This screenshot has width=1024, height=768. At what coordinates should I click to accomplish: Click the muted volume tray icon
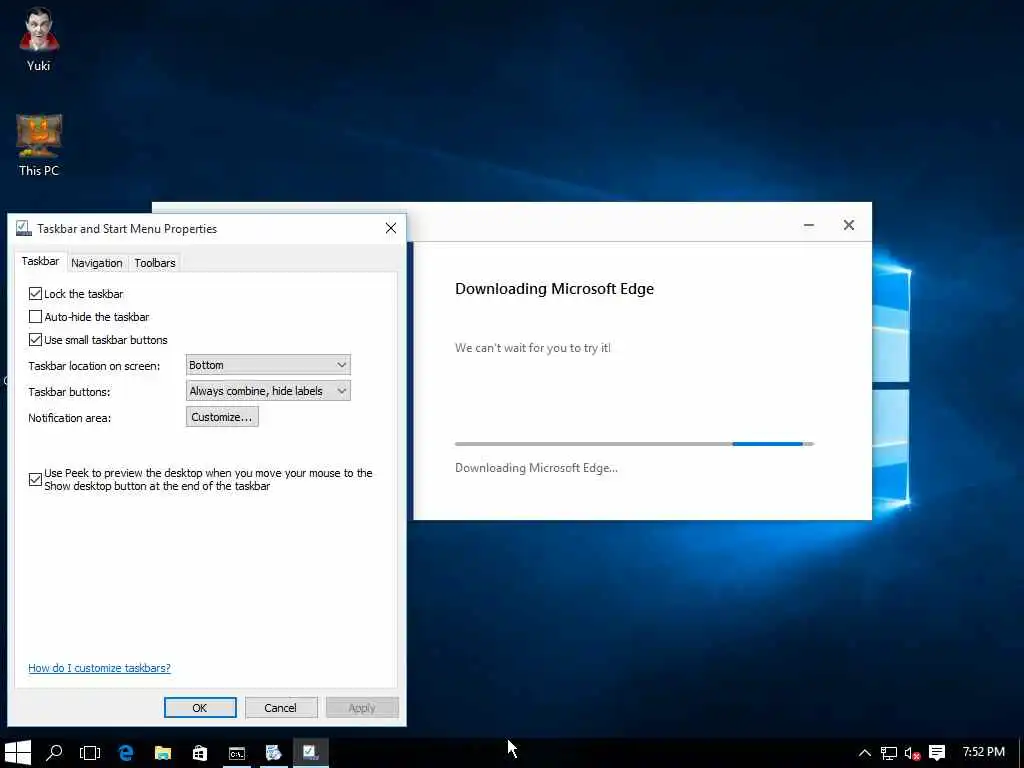point(912,753)
